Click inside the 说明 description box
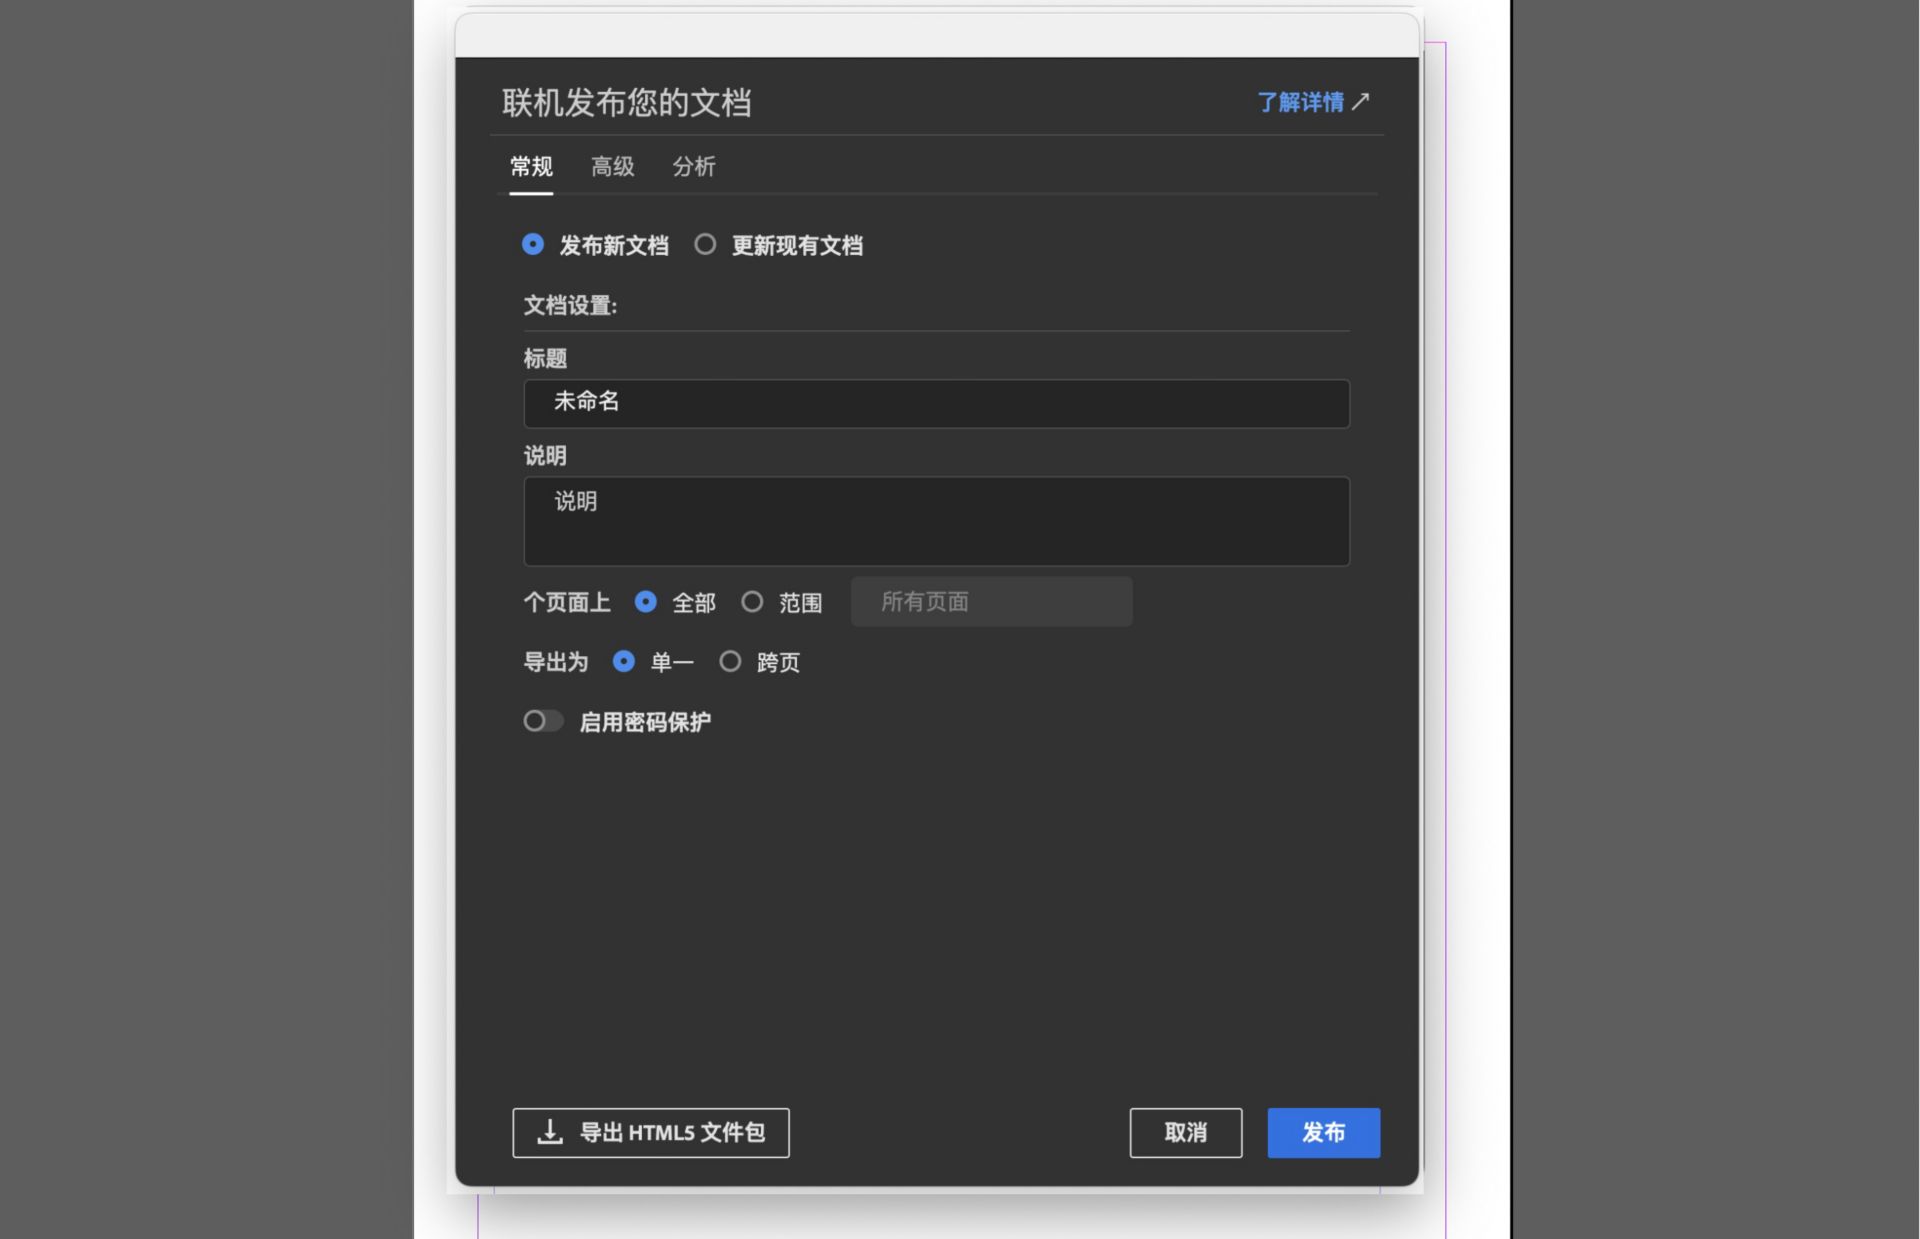Screen dimensions: 1920x1239 click(935, 520)
